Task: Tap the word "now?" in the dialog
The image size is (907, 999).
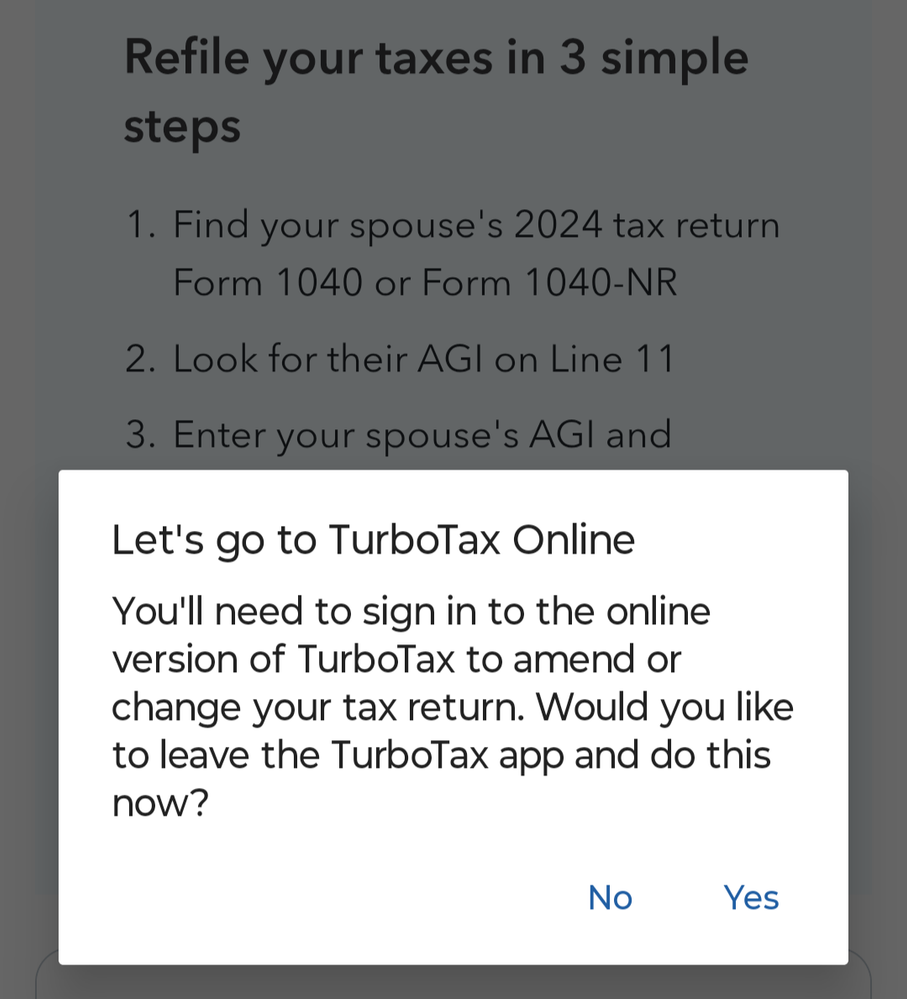Action: tap(160, 803)
